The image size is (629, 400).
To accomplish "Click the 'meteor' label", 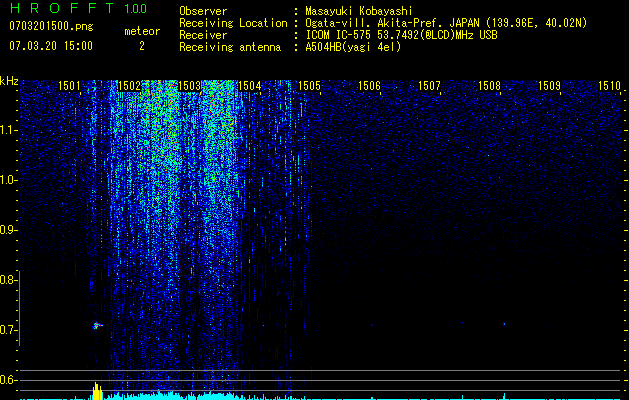I will pos(142,31).
